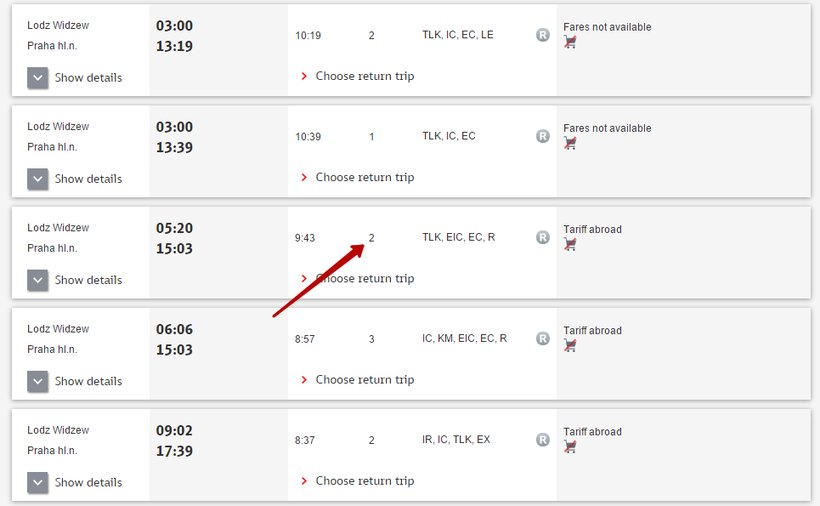The image size is (820, 506).
Task: Choose return trip for 09:02 departure
Action: (364, 480)
